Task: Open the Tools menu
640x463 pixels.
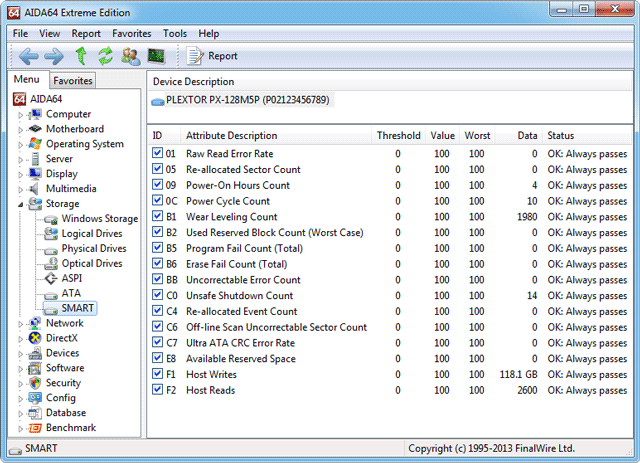Action: tap(175, 33)
